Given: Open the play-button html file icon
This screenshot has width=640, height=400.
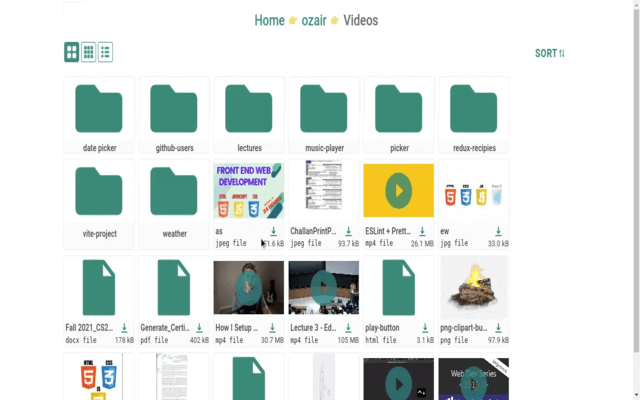Looking at the screenshot, I should tap(399, 287).
